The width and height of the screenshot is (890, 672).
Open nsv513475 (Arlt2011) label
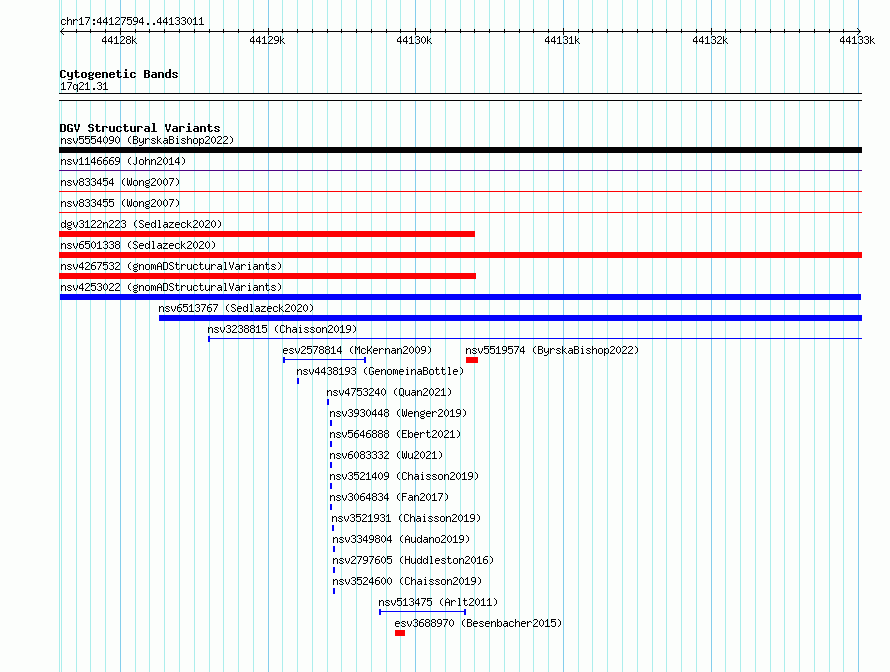click(438, 602)
